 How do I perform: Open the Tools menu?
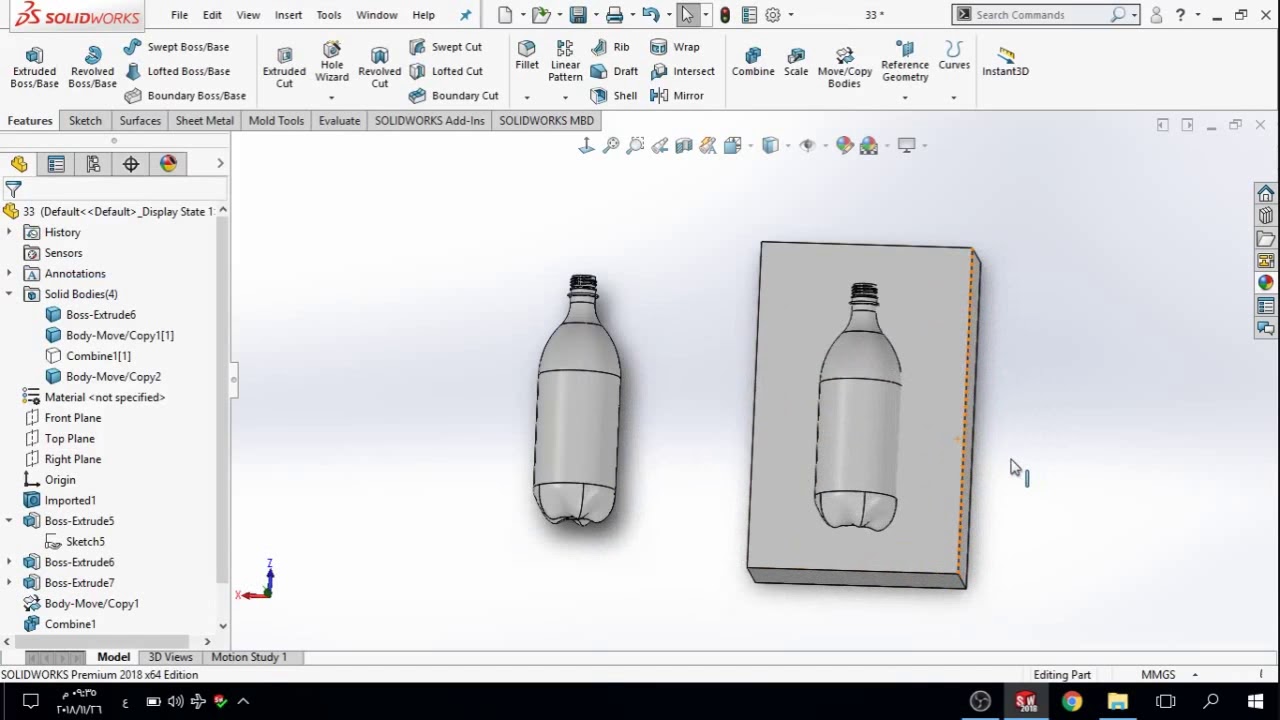329,15
